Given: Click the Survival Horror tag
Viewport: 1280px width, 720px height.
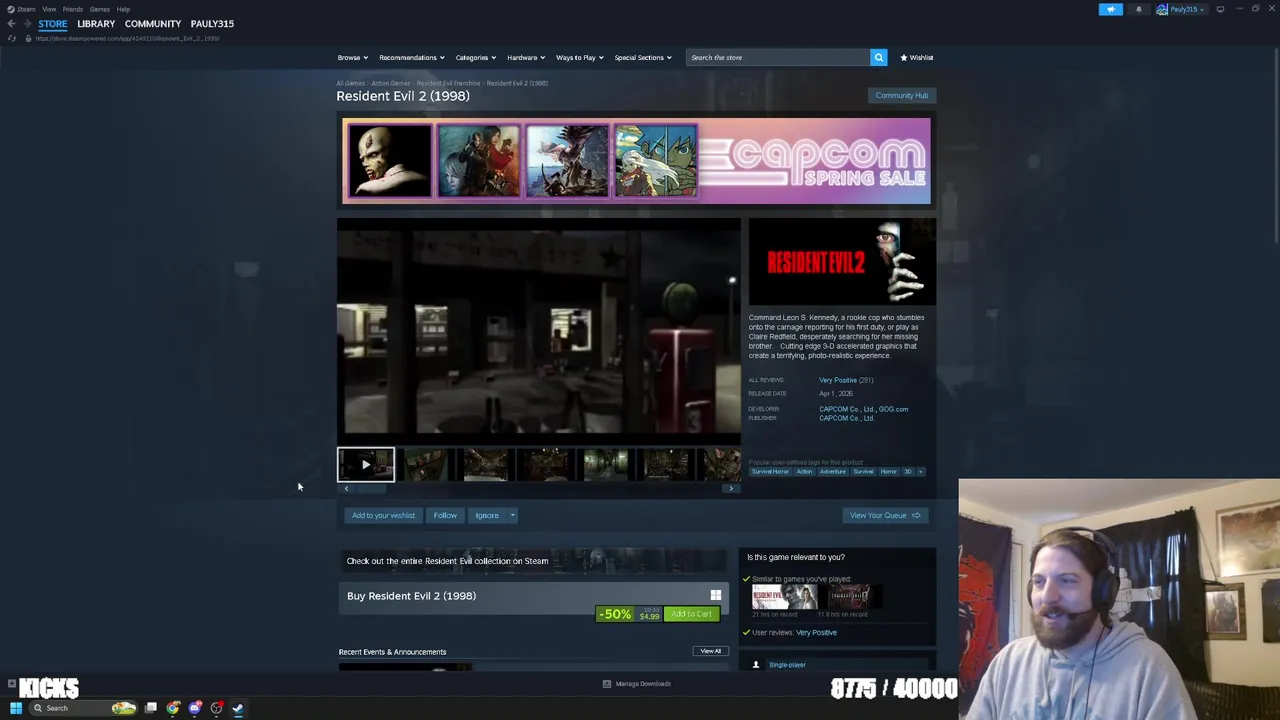Looking at the screenshot, I should pos(770,471).
